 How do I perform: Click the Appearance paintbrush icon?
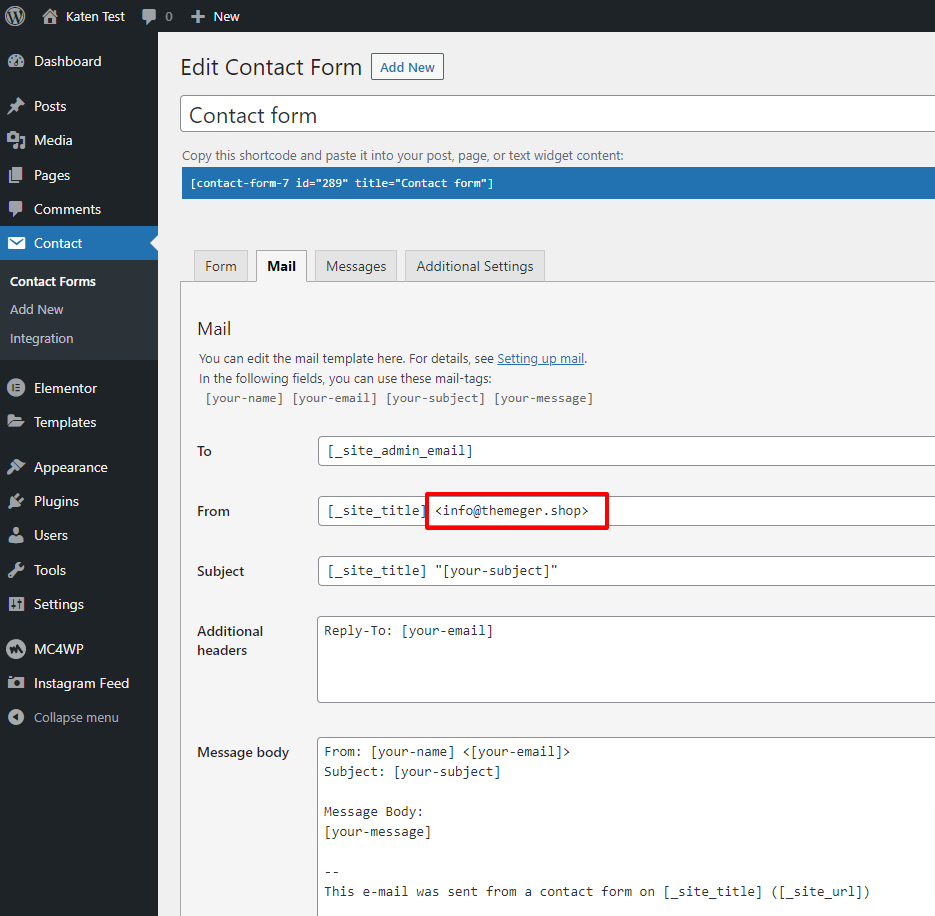[16, 467]
